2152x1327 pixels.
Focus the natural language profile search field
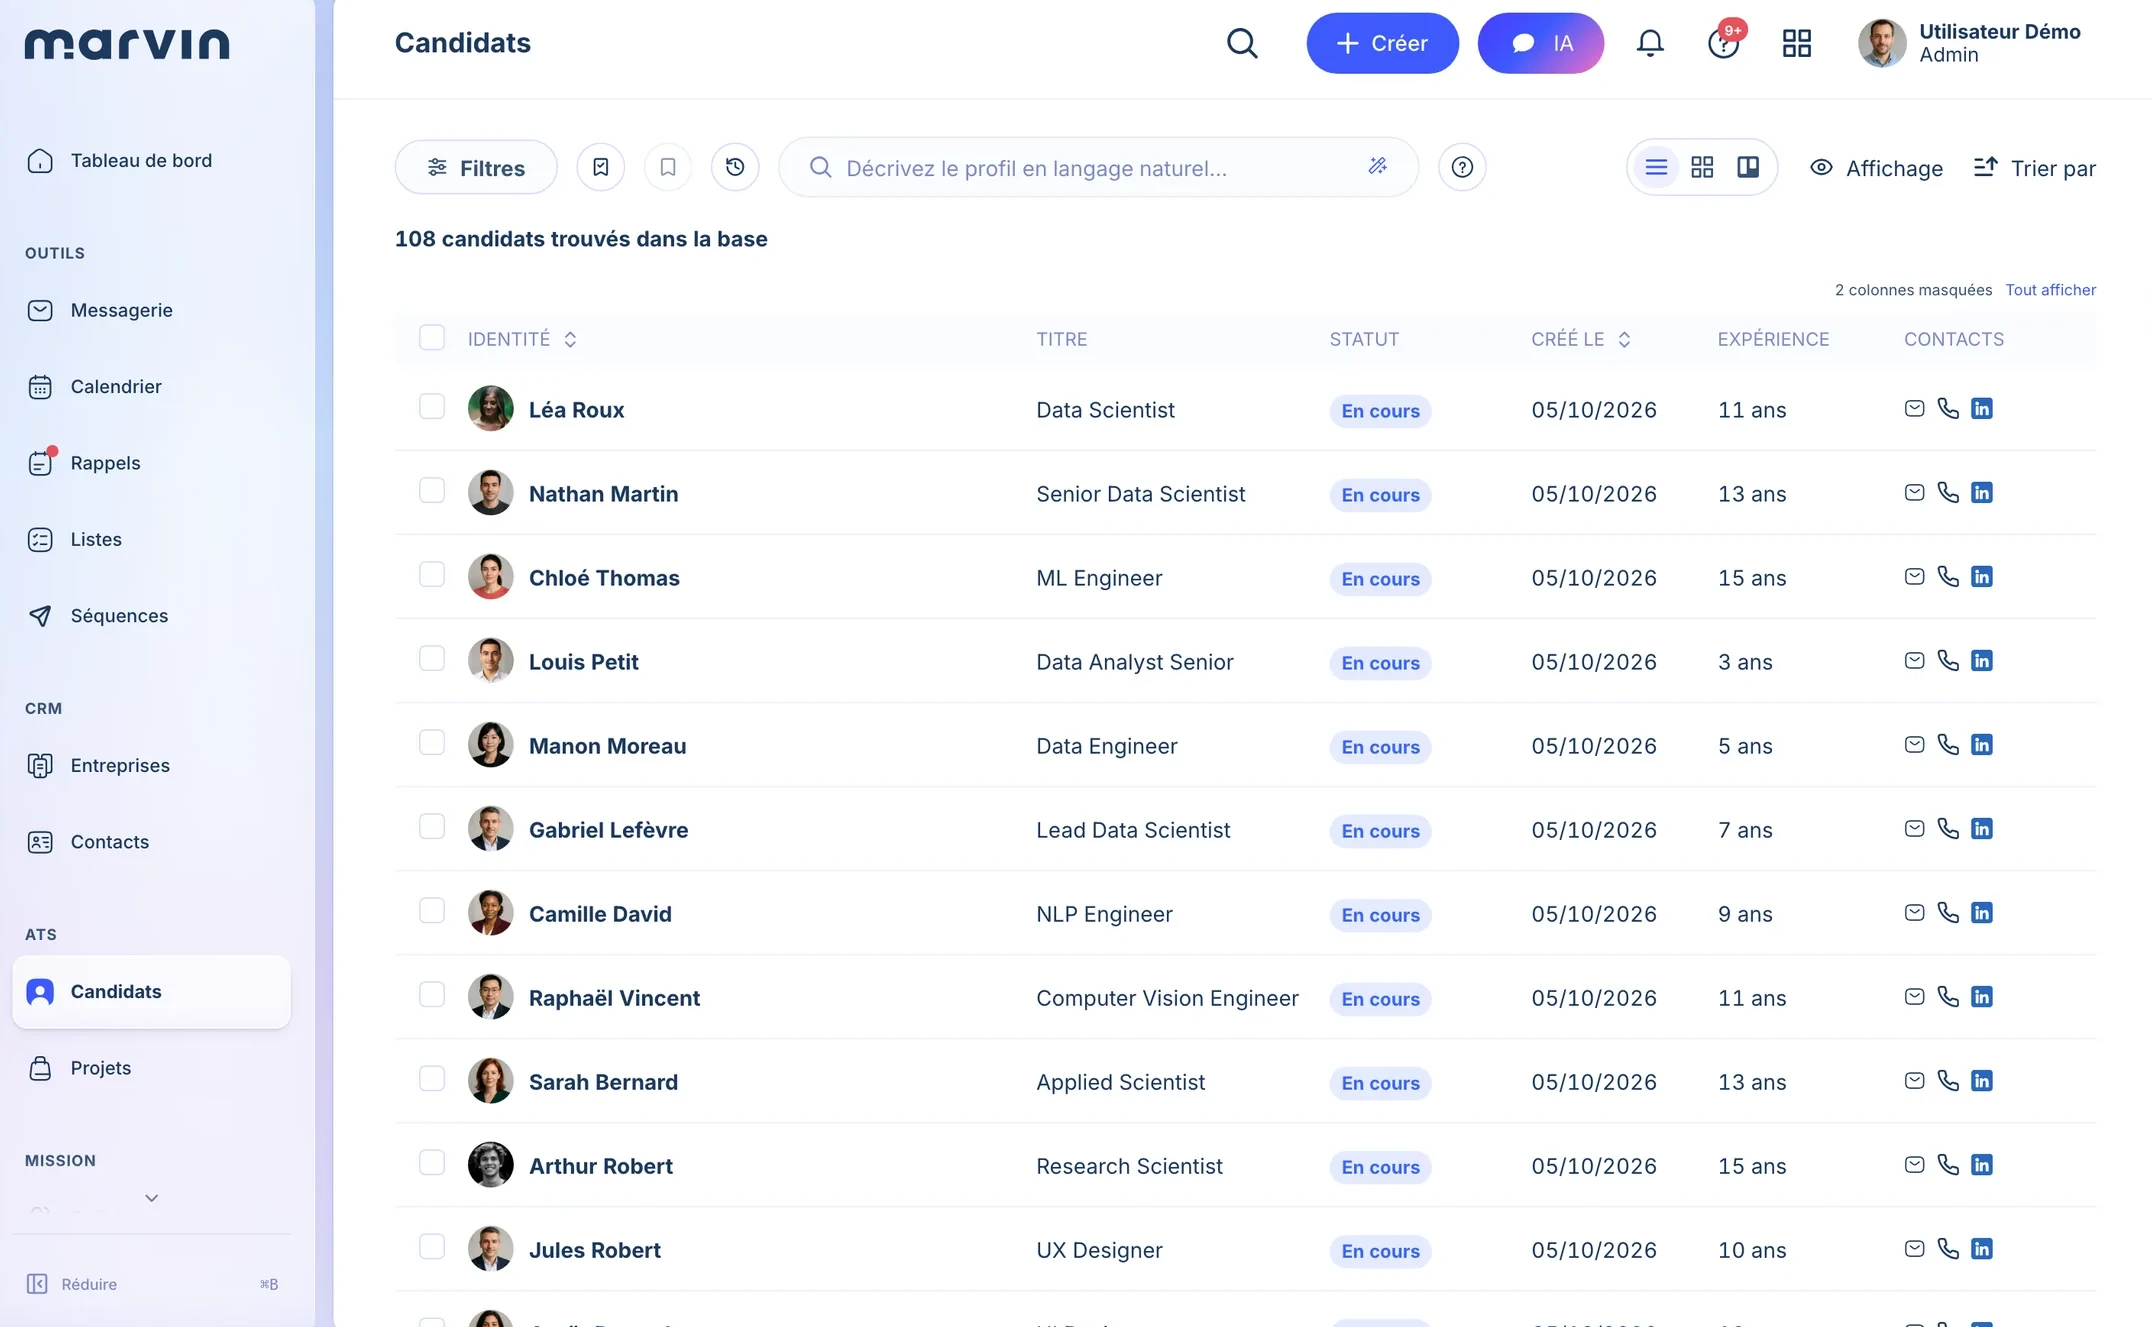(x=1098, y=167)
